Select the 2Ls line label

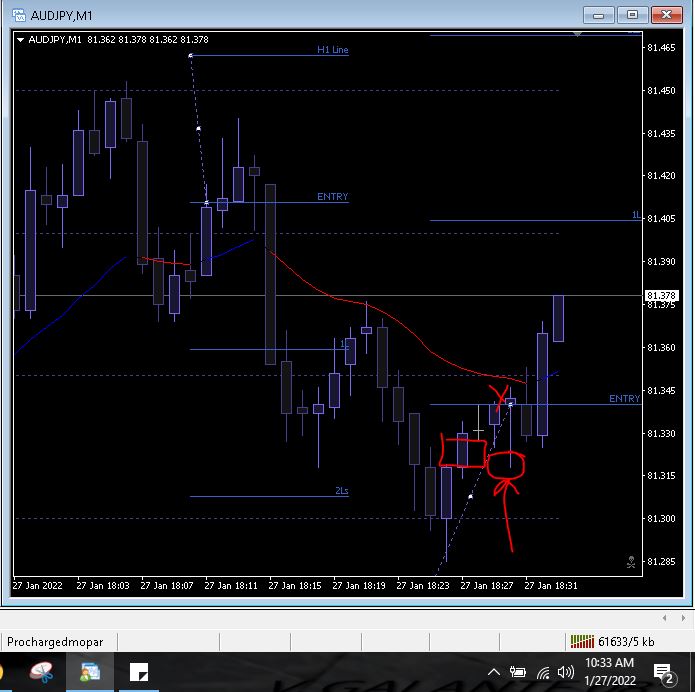coord(342,490)
